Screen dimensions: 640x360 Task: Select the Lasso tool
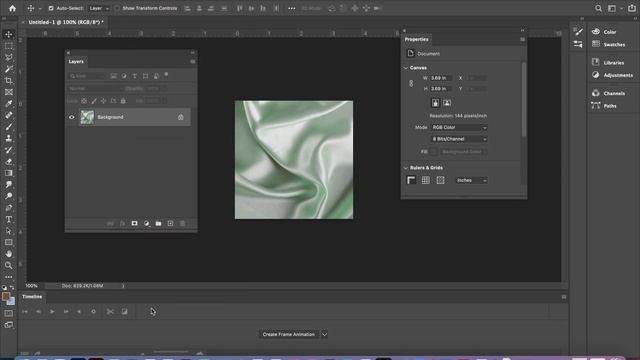[x=9, y=58]
